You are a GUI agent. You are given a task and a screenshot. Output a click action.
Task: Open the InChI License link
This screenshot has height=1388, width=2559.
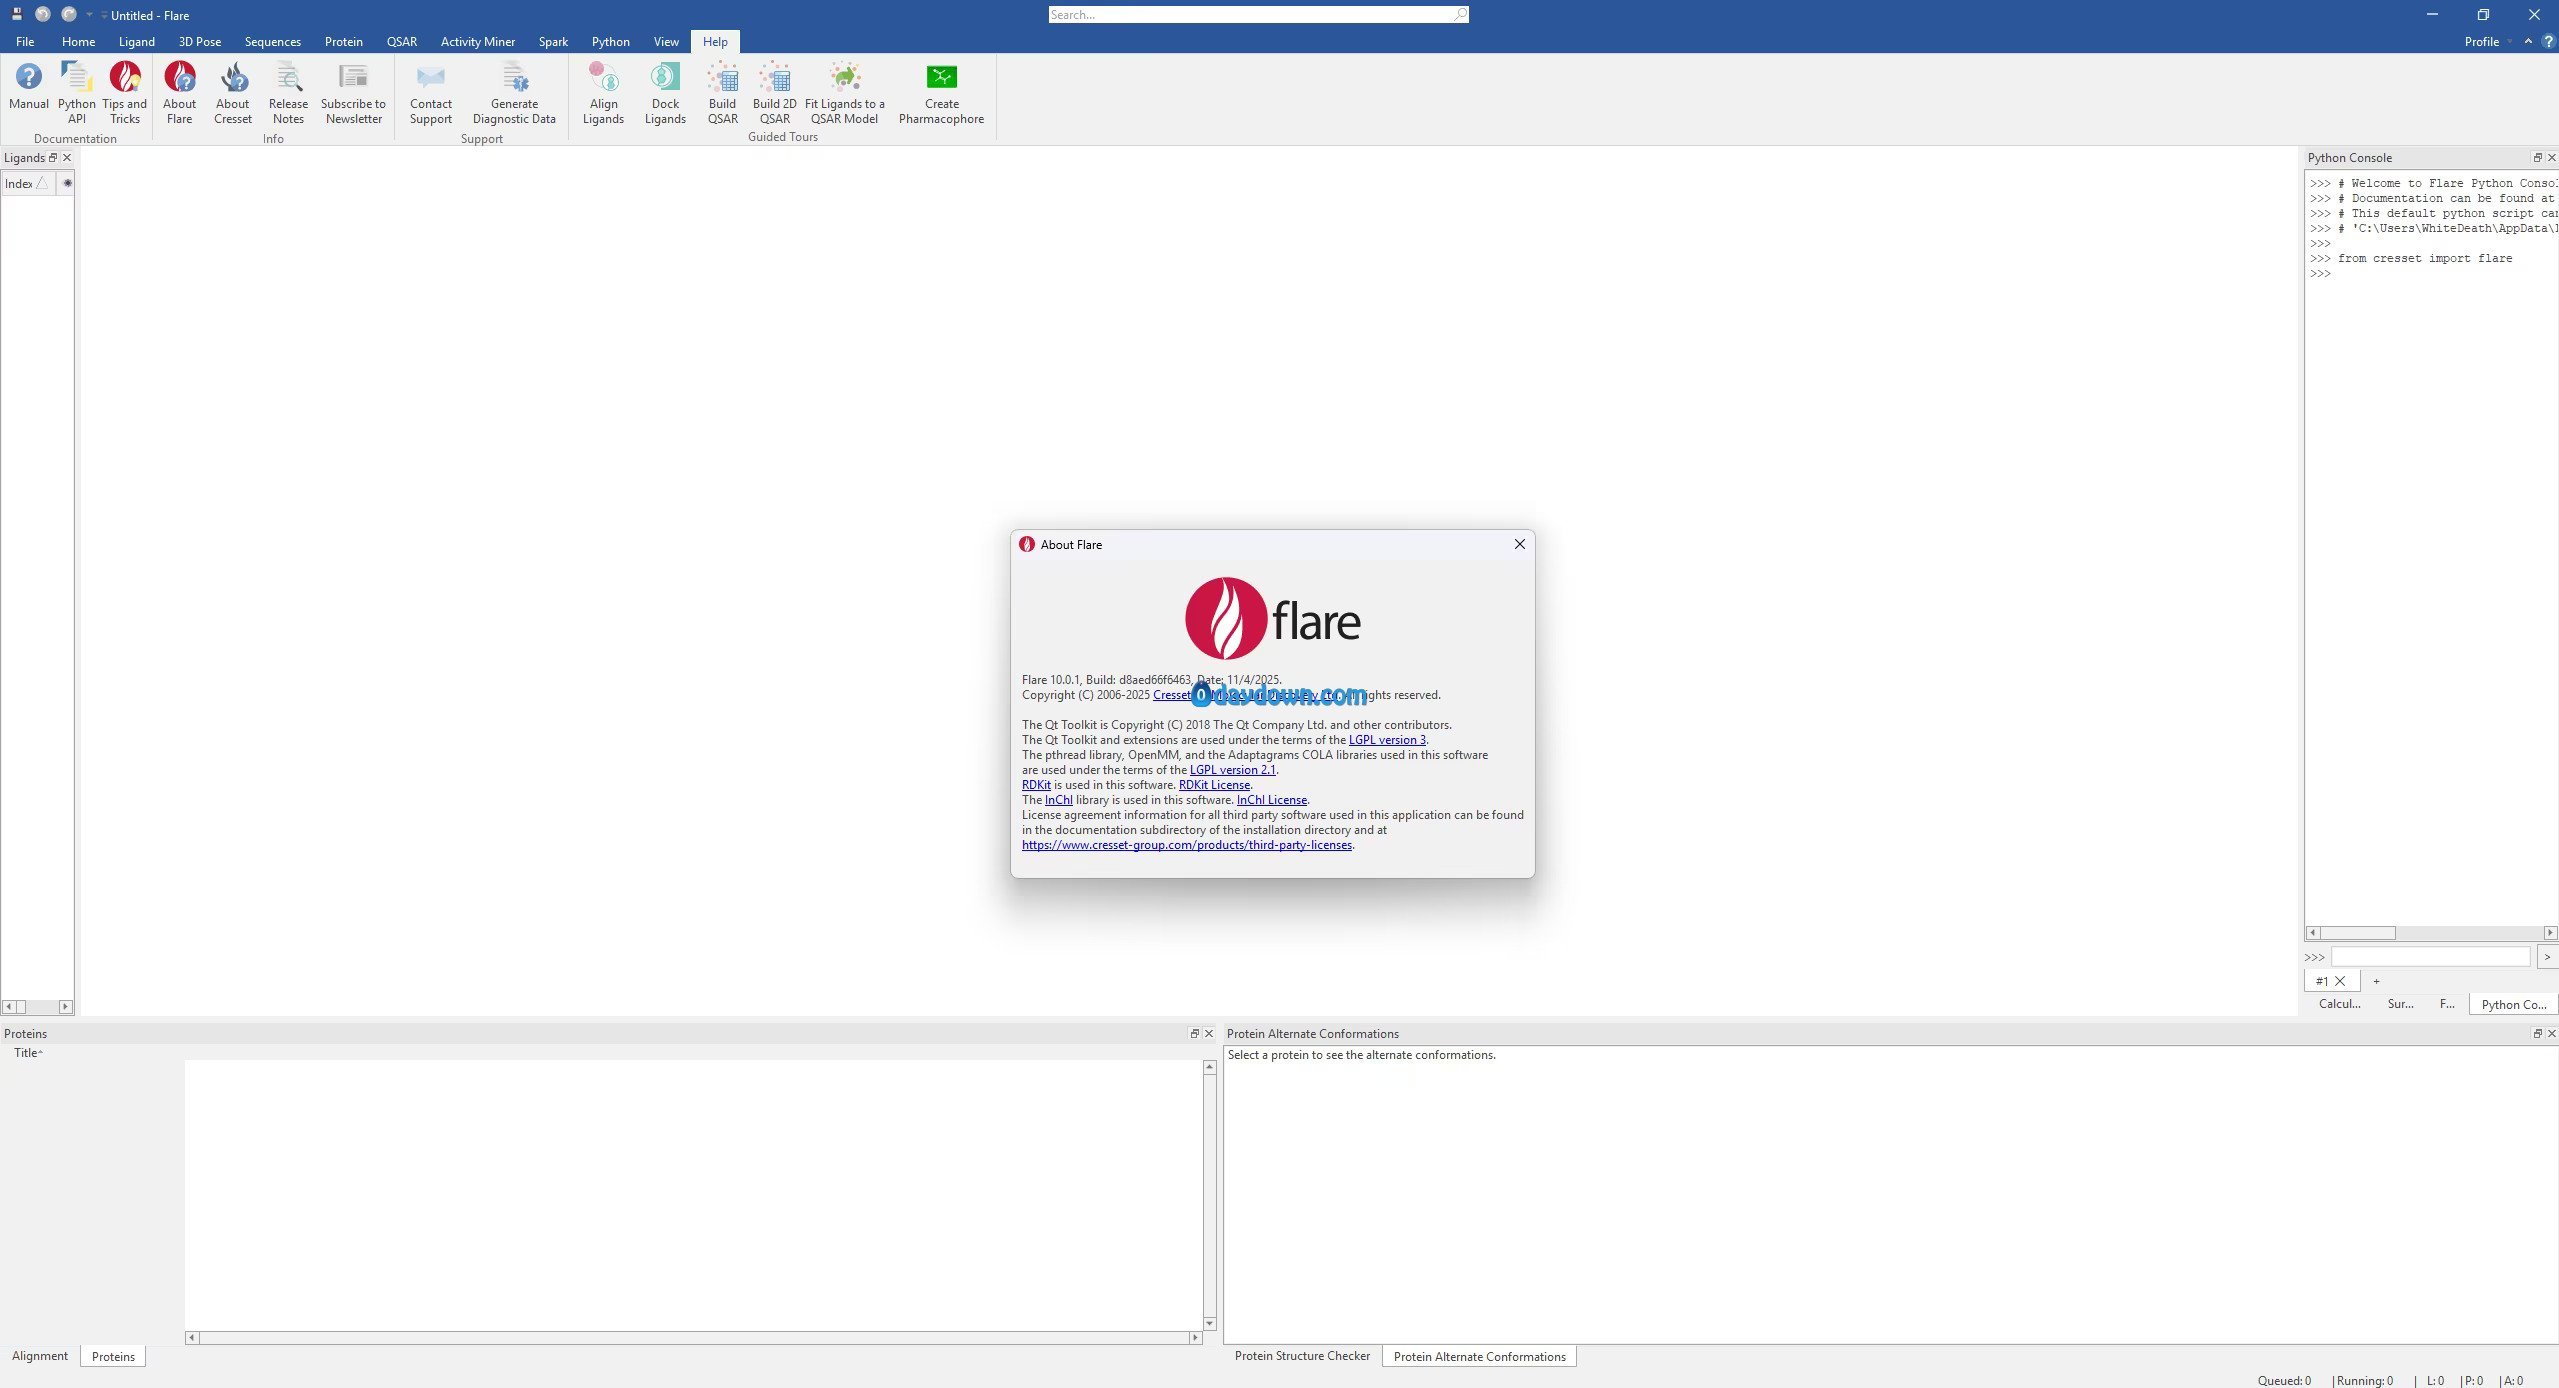click(x=1271, y=800)
